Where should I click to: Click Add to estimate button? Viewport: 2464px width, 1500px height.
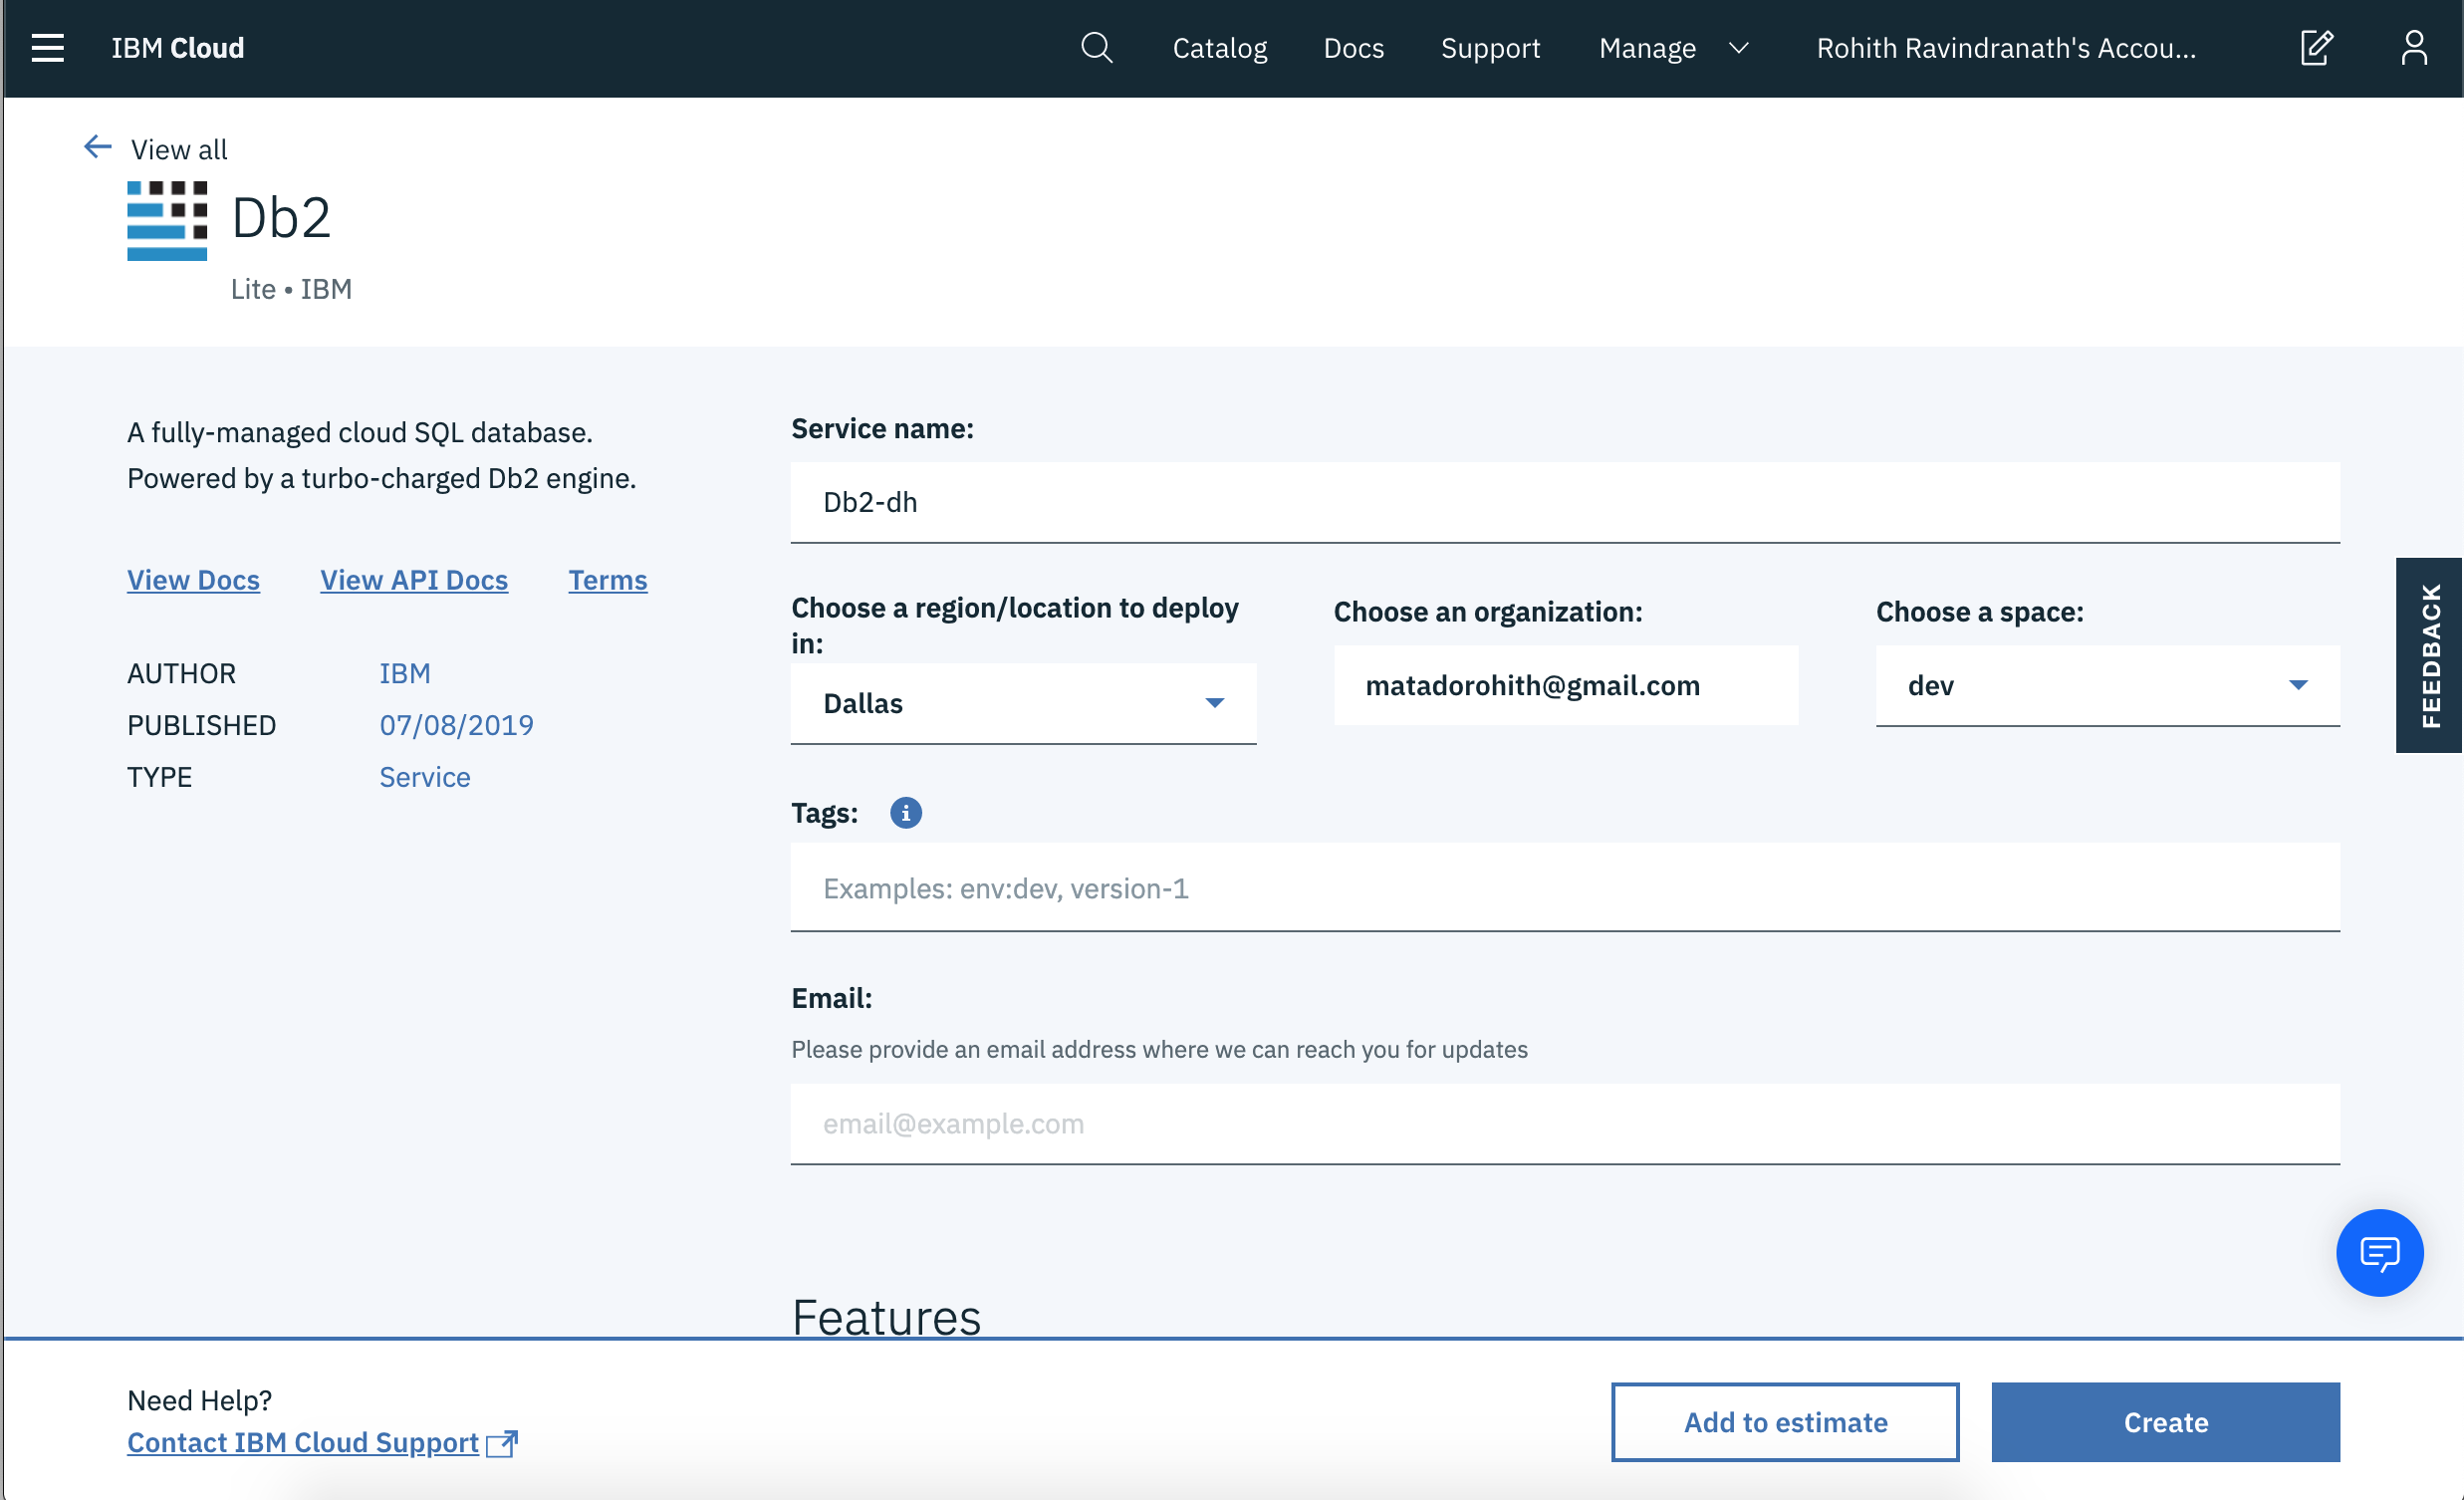1784,1422
